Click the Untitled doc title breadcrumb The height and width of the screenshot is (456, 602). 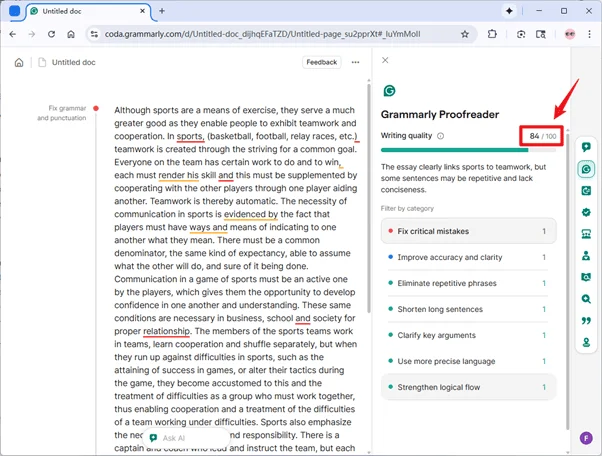point(74,62)
